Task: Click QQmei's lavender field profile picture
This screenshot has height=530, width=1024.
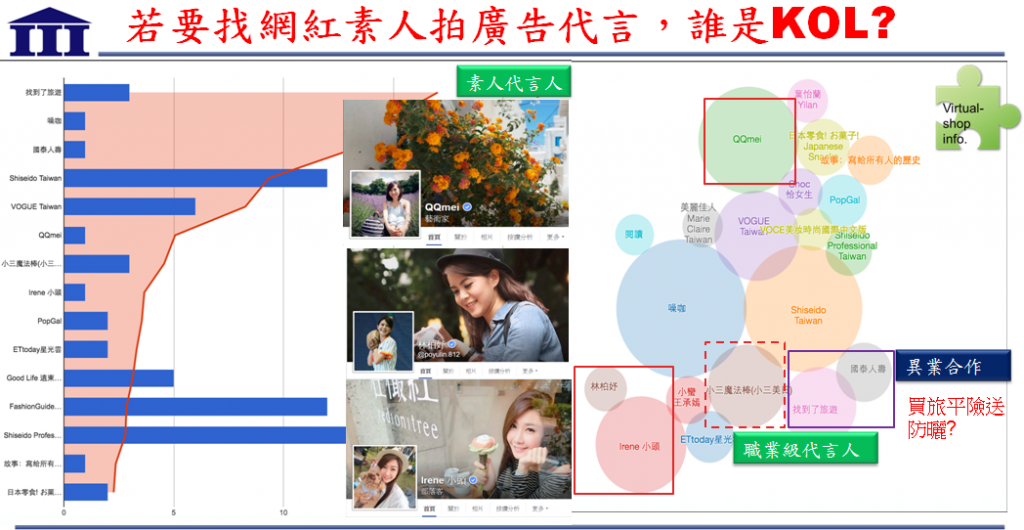Action: point(385,204)
